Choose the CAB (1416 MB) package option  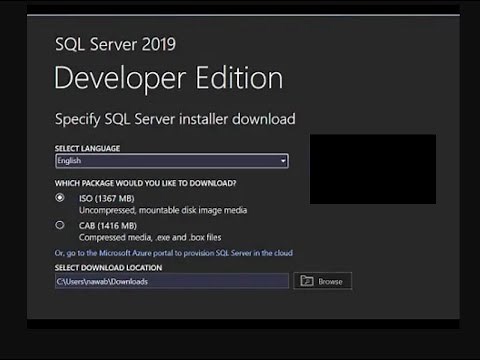(60, 225)
